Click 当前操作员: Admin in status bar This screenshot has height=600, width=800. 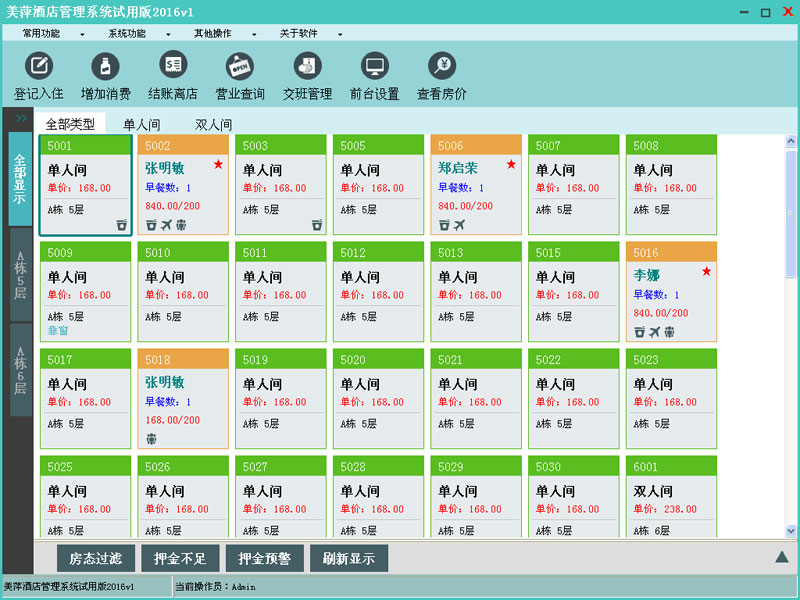tap(216, 587)
